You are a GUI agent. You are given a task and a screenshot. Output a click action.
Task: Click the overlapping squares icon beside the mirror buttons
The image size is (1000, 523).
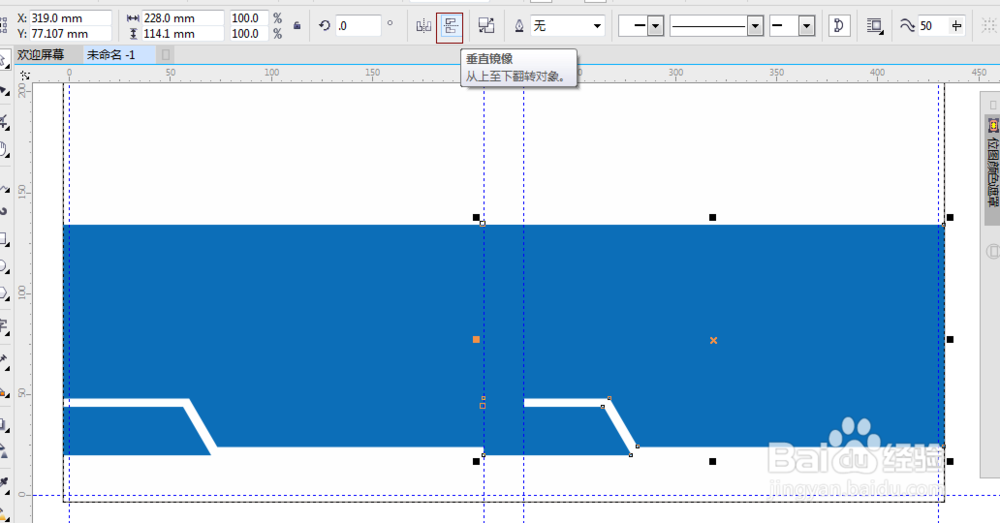point(487,26)
